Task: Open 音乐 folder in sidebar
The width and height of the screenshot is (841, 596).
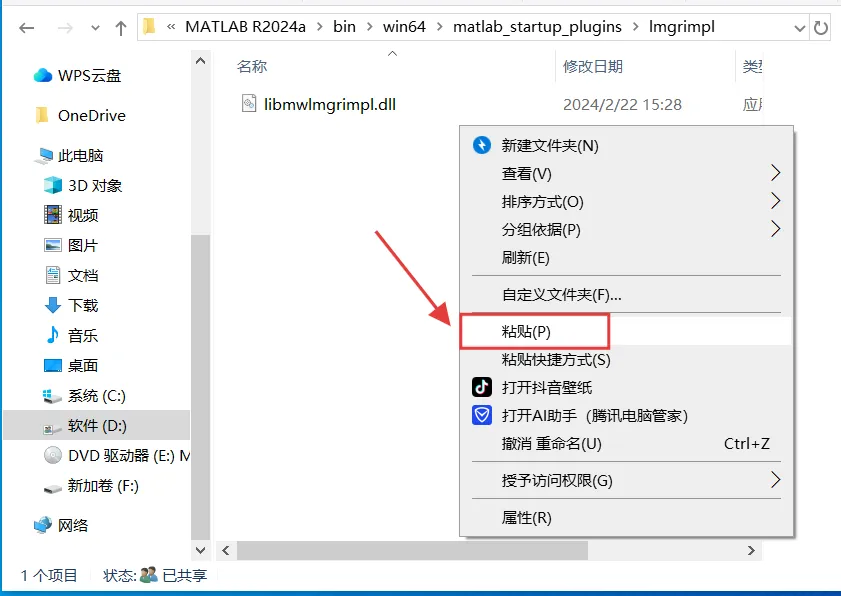Action: pos(83,336)
